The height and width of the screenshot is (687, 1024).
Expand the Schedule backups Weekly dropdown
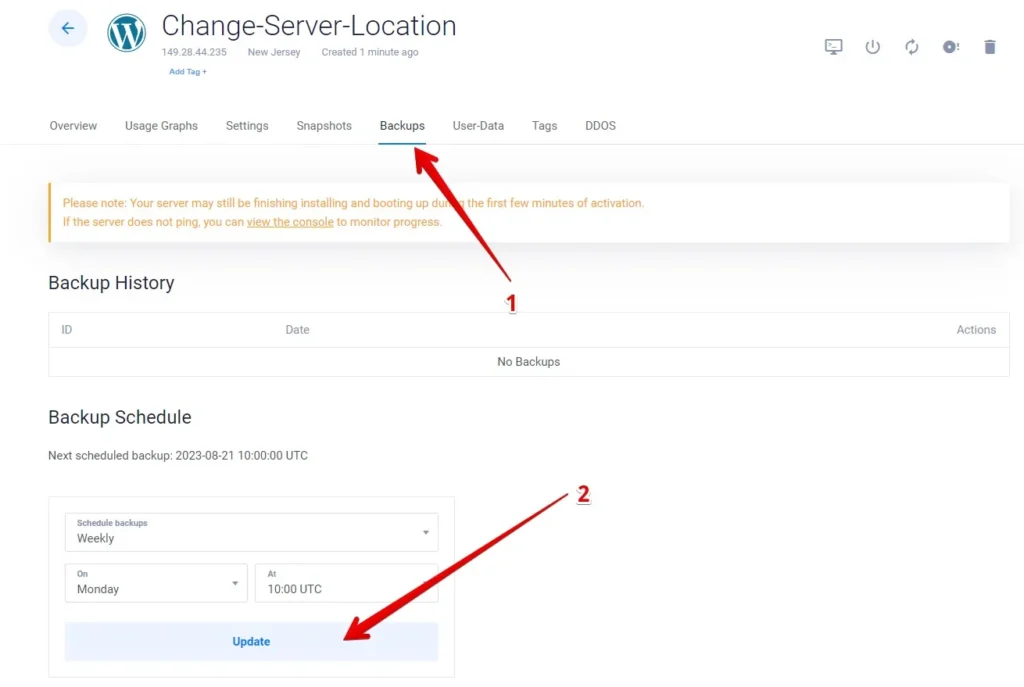[x=251, y=532]
